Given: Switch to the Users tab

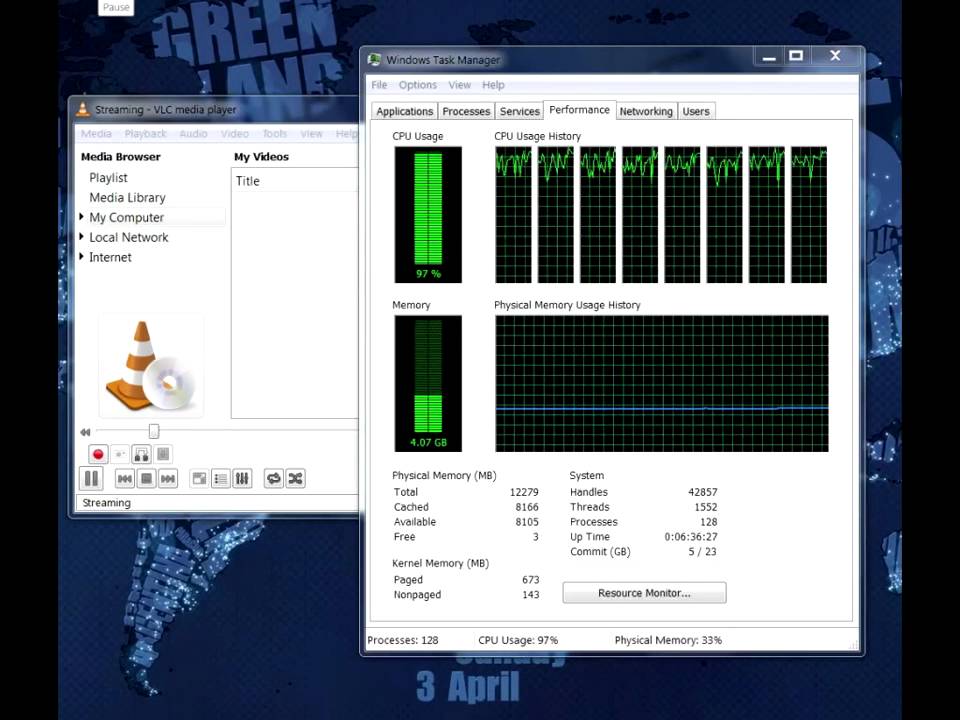Looking at the screenshot, I should coord(696,111).
